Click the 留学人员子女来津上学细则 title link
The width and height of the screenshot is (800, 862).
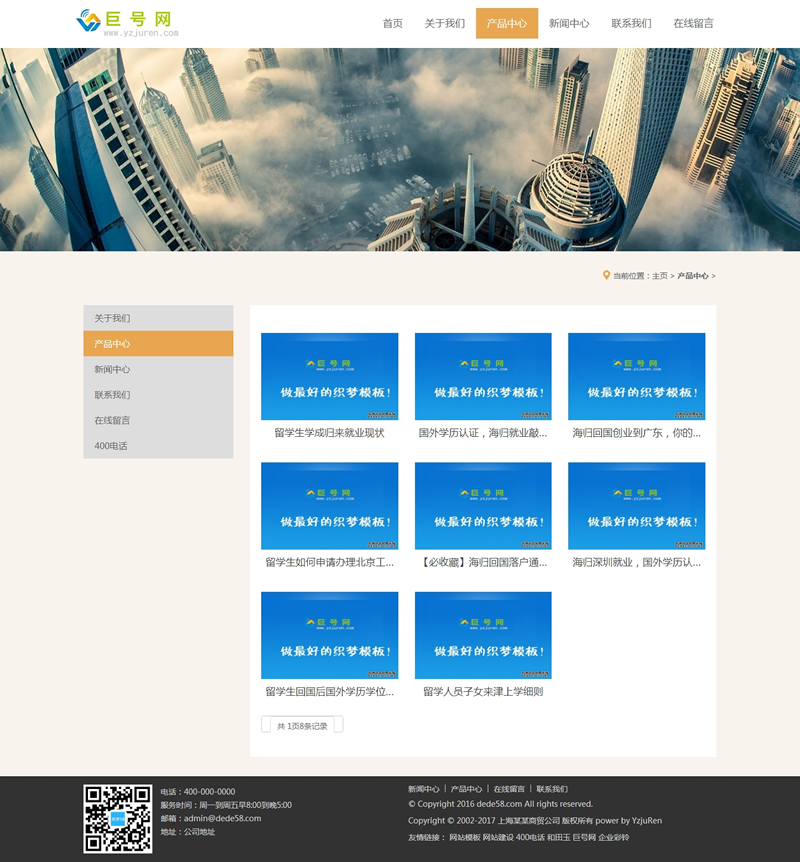483,691
